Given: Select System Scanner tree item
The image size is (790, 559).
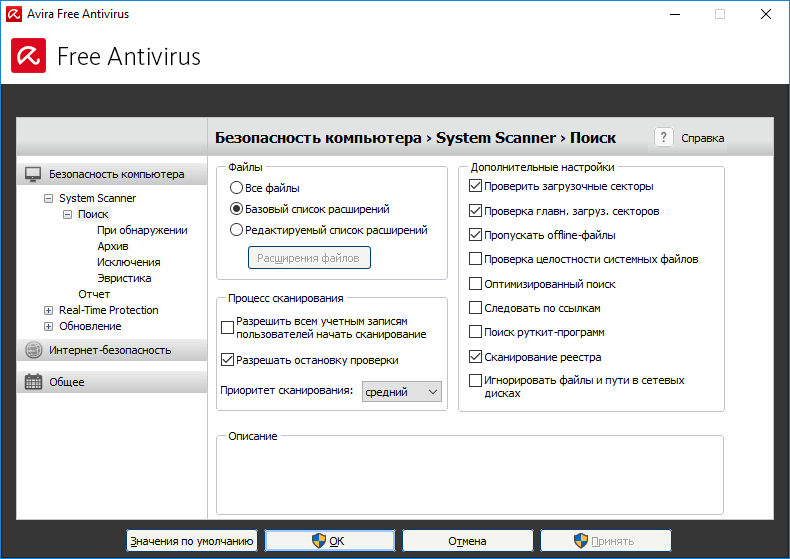Looking at the screenshot, I should [97, 198].
